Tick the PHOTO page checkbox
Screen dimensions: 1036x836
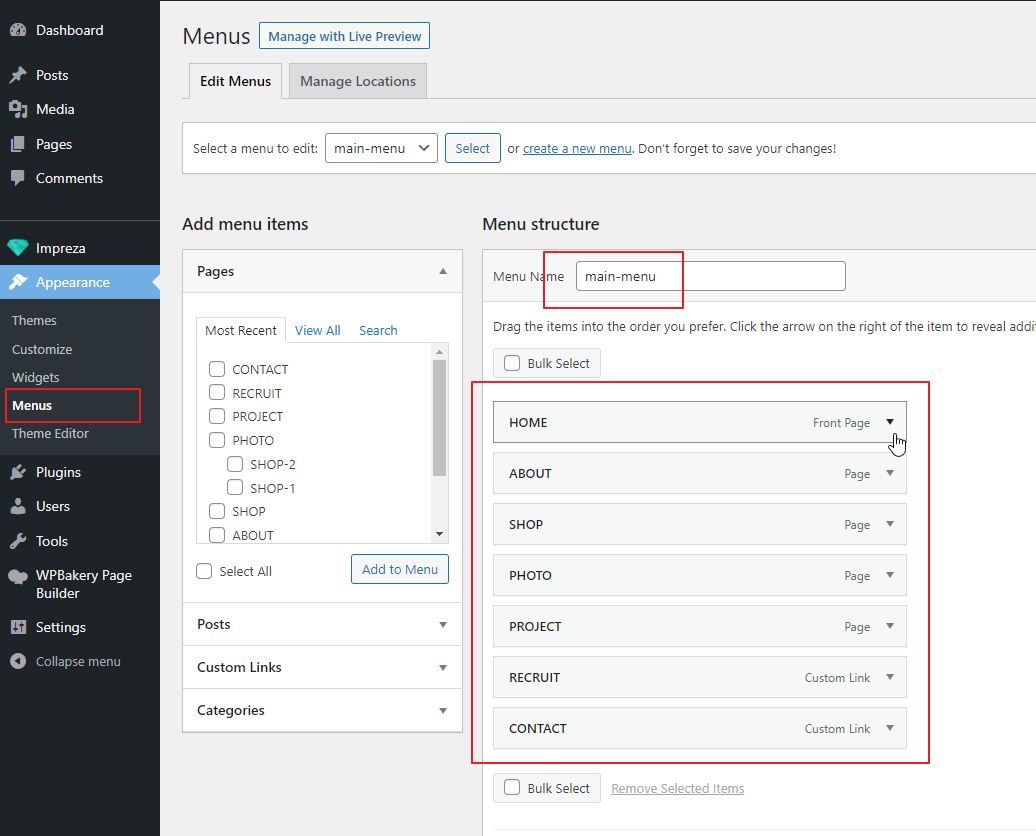click(217, 440)
